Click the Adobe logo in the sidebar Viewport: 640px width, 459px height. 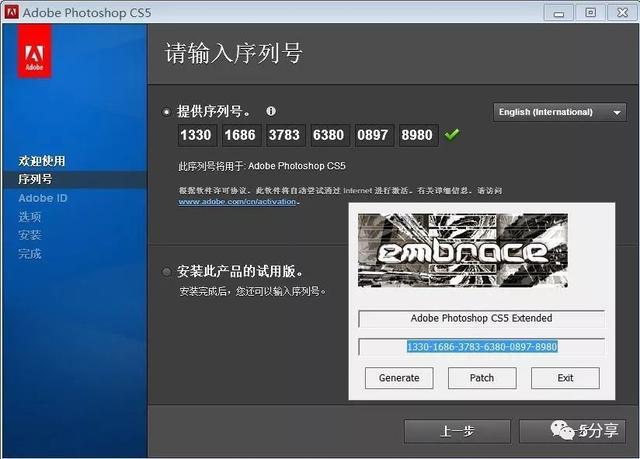click(x=34, y=51)
